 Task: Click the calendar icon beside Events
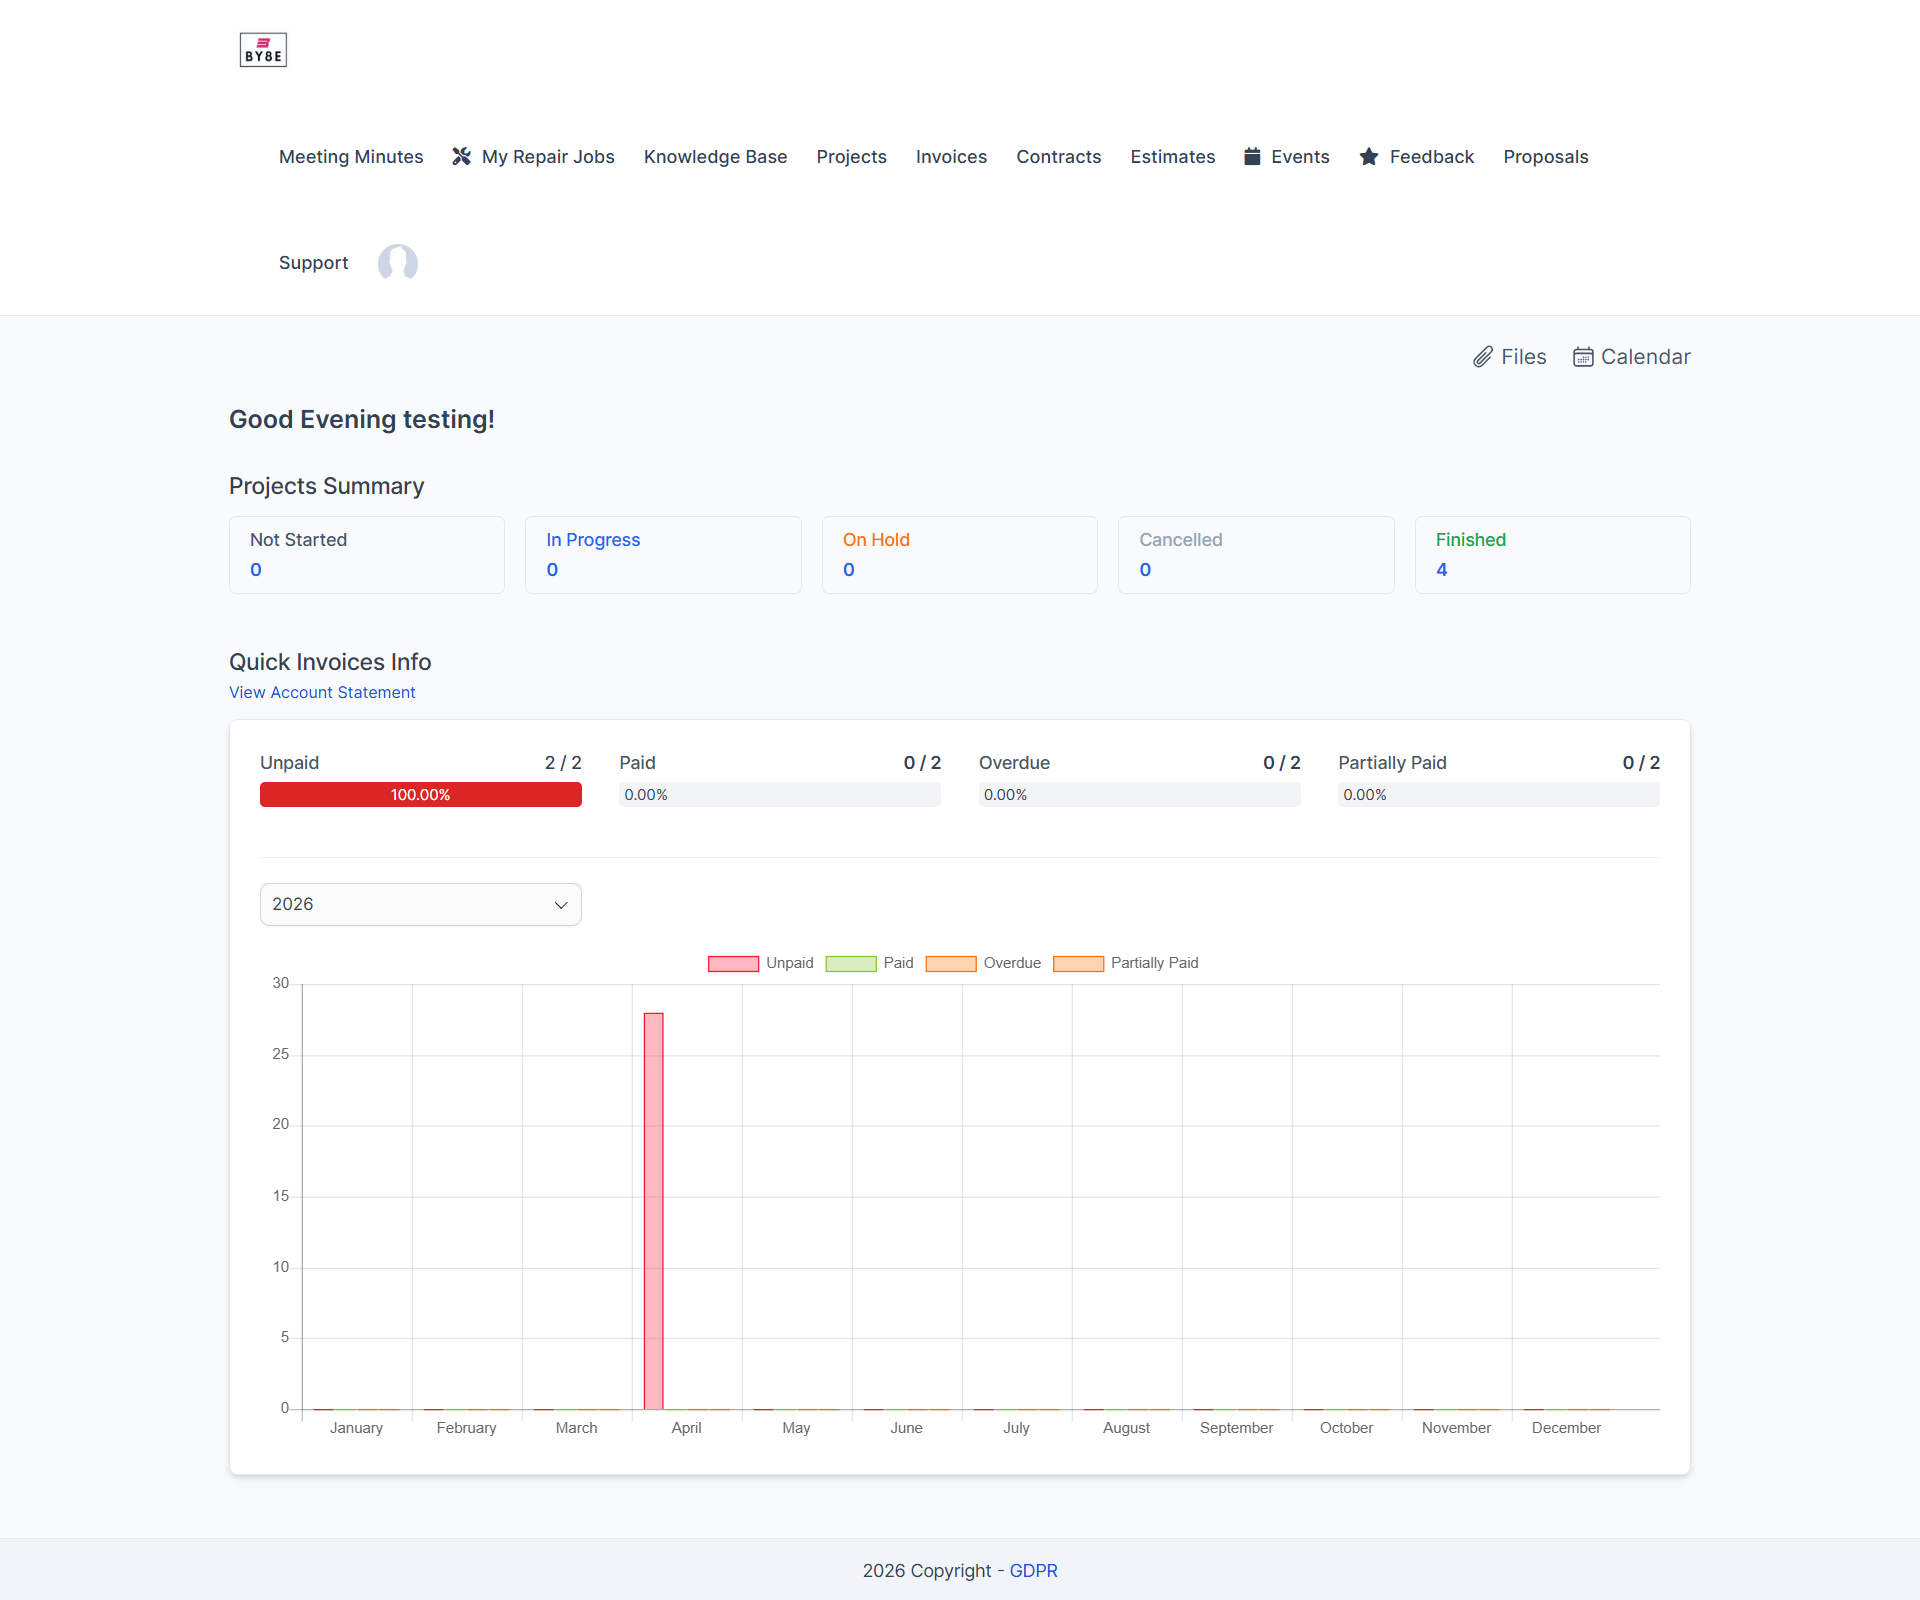1251,156
